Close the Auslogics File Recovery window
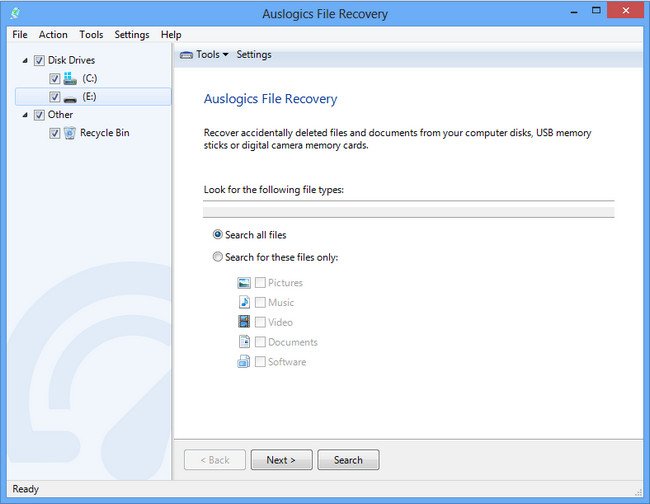This screenshot has width=650, height=504. 626,10
